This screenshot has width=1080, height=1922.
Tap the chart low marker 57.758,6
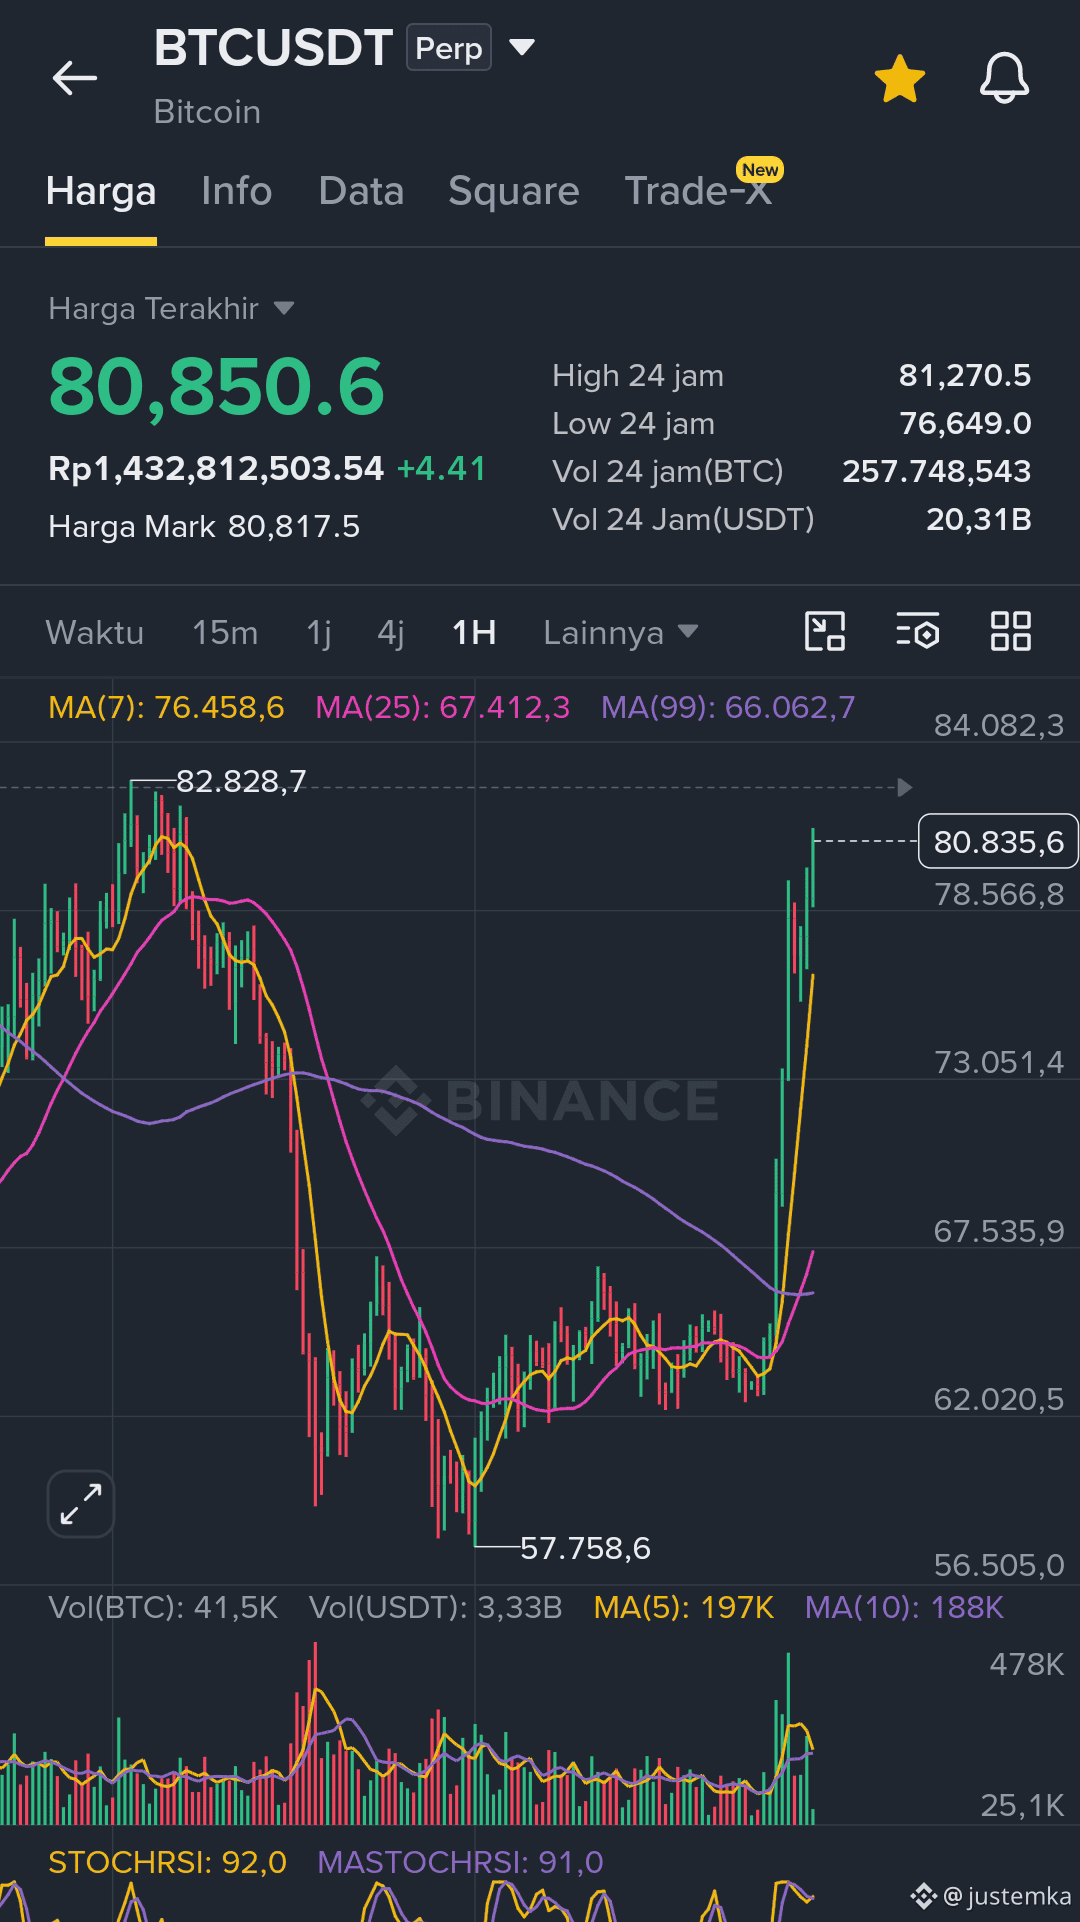585,1548
